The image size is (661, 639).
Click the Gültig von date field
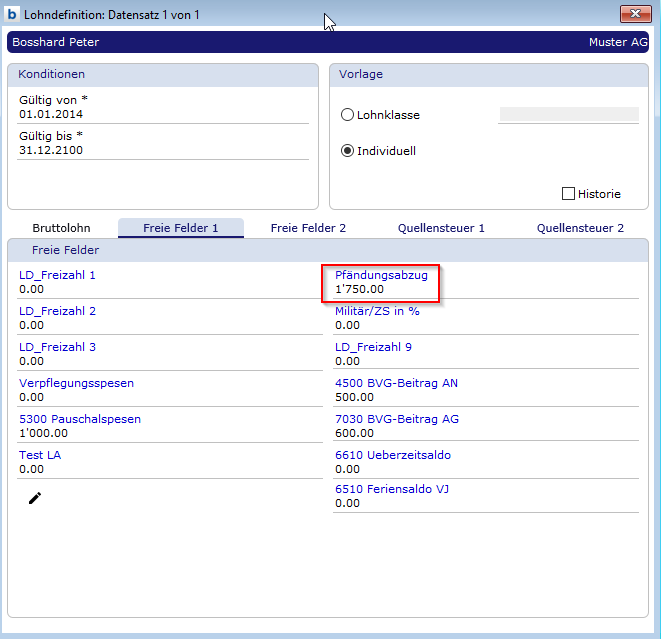tap(160, 114)
